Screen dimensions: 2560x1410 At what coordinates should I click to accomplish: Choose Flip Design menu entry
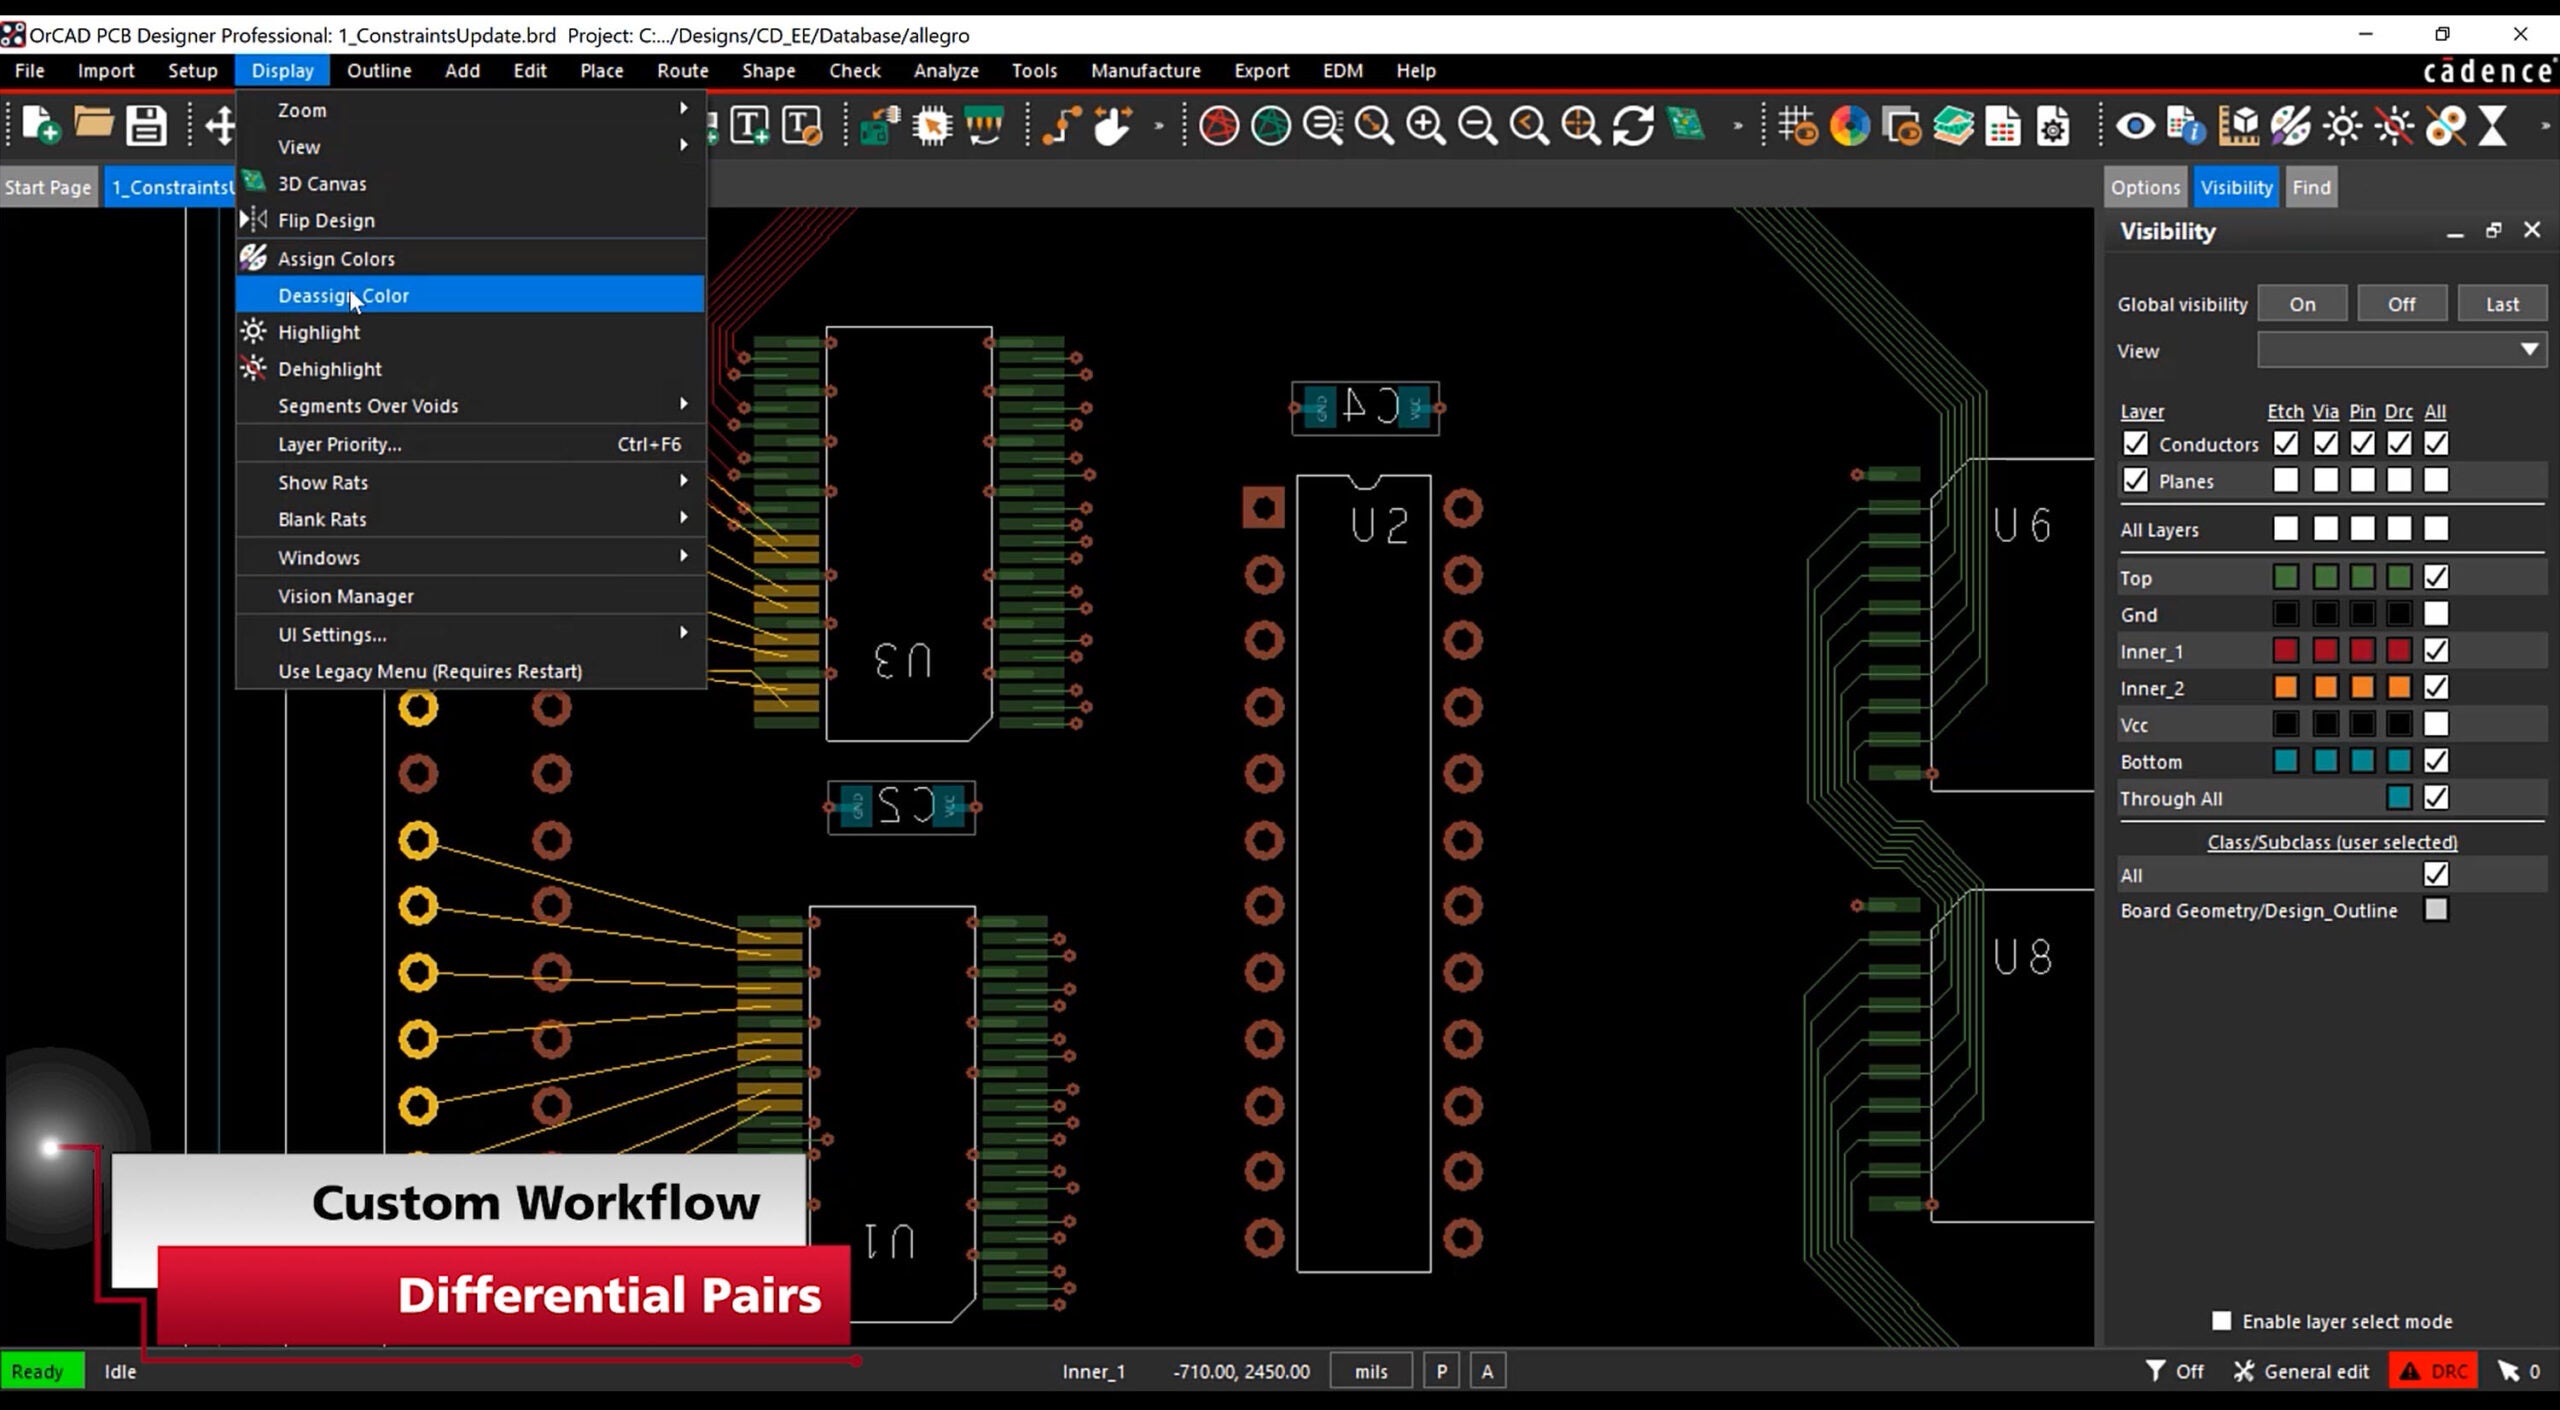point(471,220)
